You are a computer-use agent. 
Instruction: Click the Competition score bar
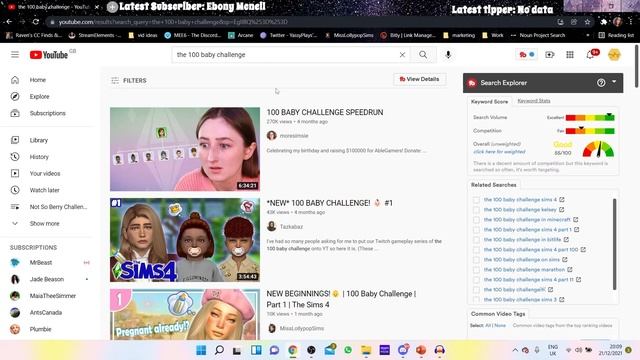tap(590, 131)
